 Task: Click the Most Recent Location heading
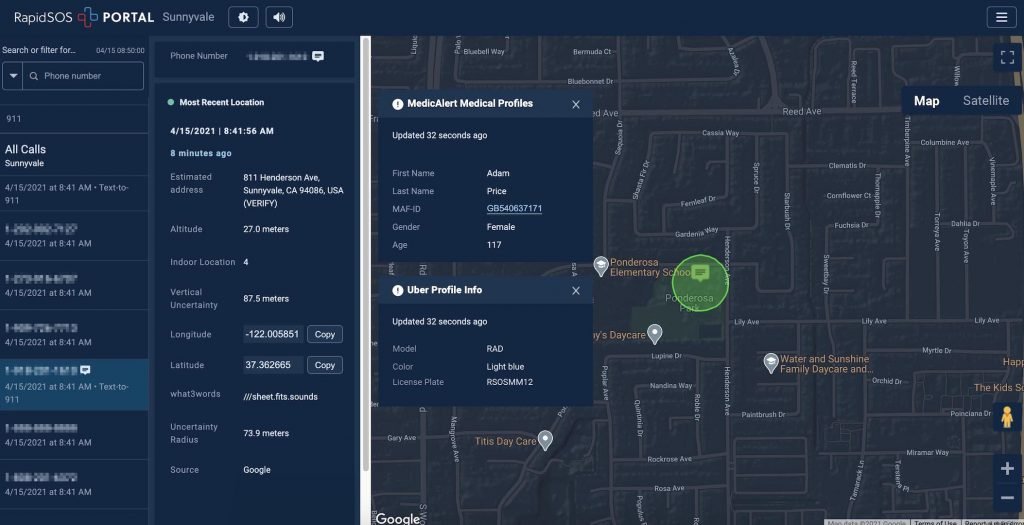point(221,103)
